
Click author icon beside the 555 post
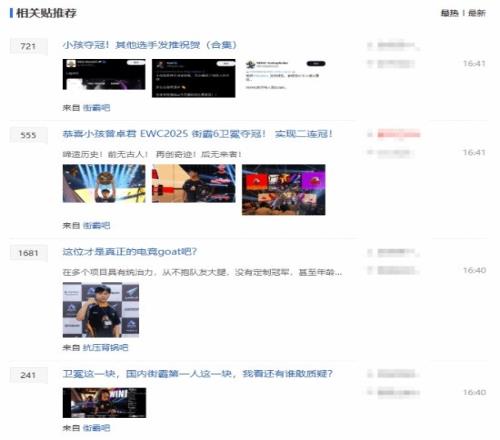370,135
